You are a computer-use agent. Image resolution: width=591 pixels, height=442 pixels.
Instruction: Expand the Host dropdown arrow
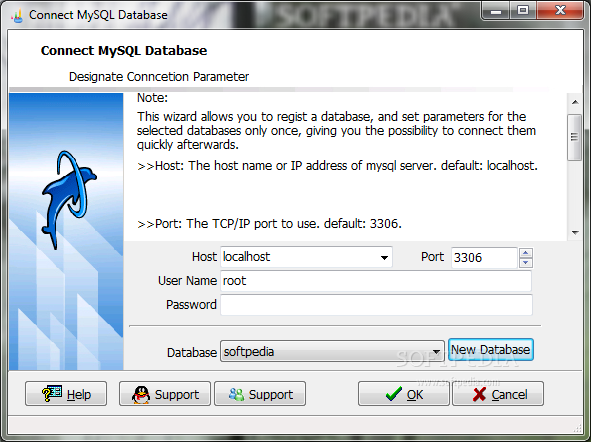[x=384, y=258]
